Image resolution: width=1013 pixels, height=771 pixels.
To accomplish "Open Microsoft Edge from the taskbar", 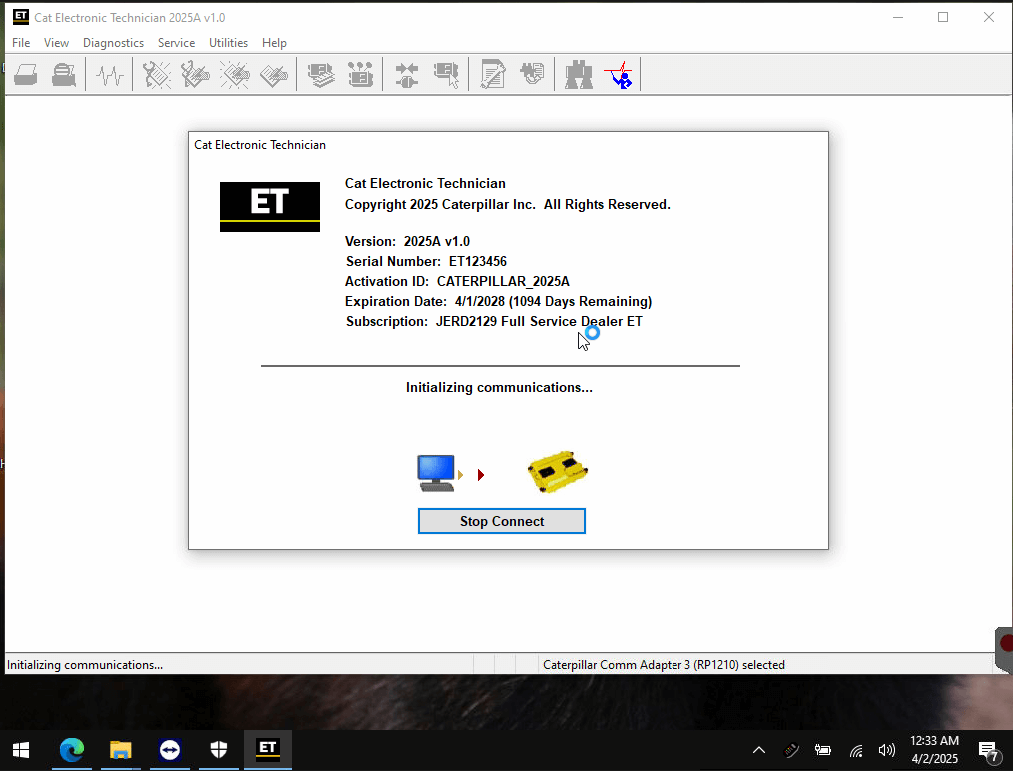I will pos(72,749).
